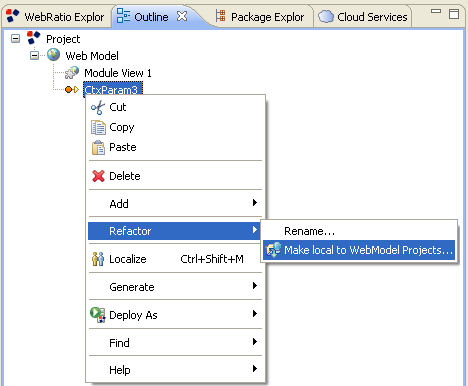Open the Refactor menu entry

pos(175,231)
